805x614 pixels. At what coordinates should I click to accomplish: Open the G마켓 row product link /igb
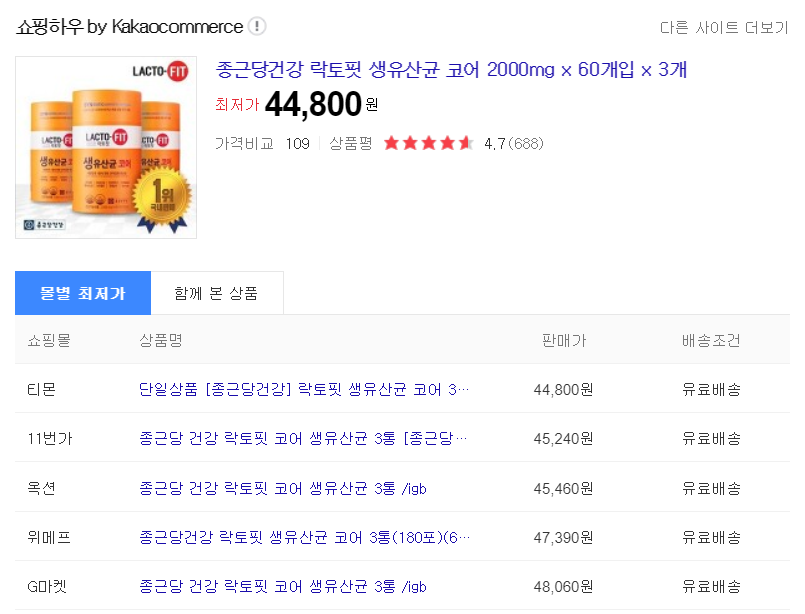283,587
